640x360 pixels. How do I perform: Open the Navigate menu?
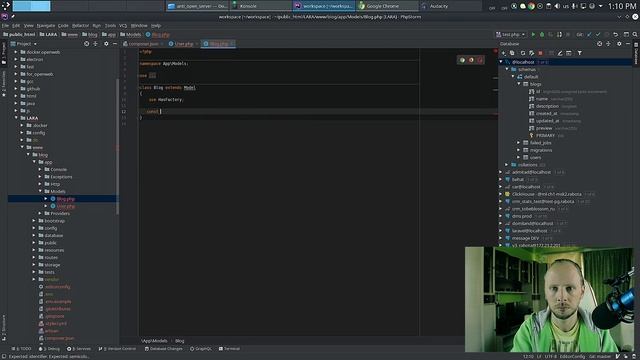point(46,26)
